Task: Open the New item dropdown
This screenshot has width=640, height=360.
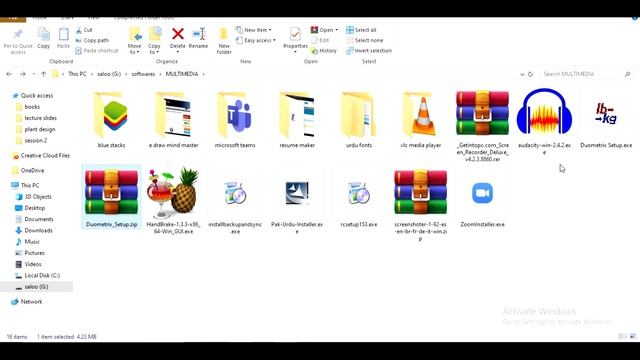Action: (253, 30)
